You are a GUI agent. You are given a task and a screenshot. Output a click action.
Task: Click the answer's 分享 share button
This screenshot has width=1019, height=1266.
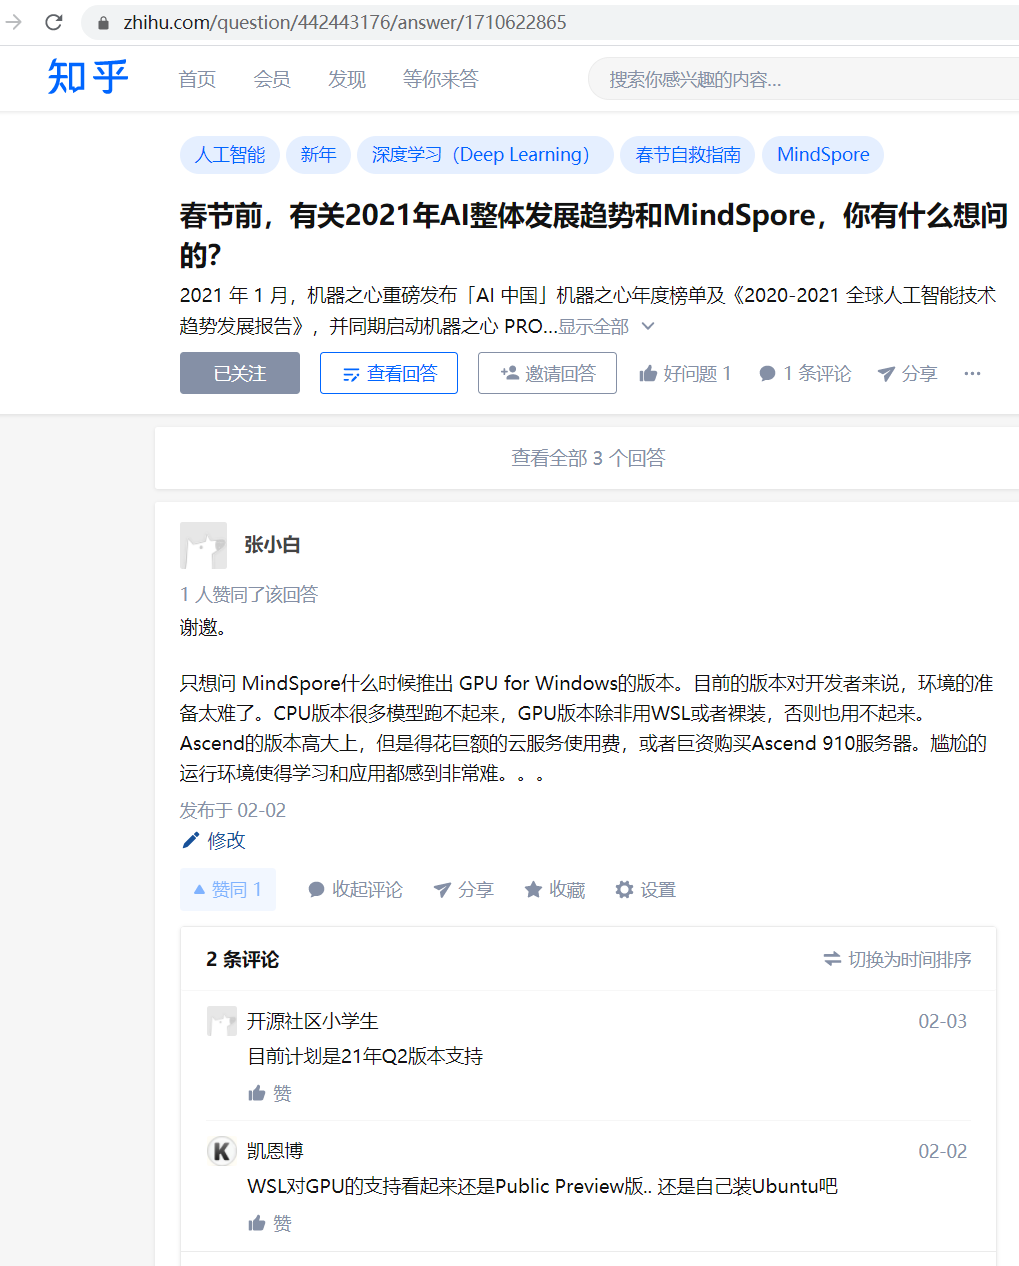tap(464, 889)
